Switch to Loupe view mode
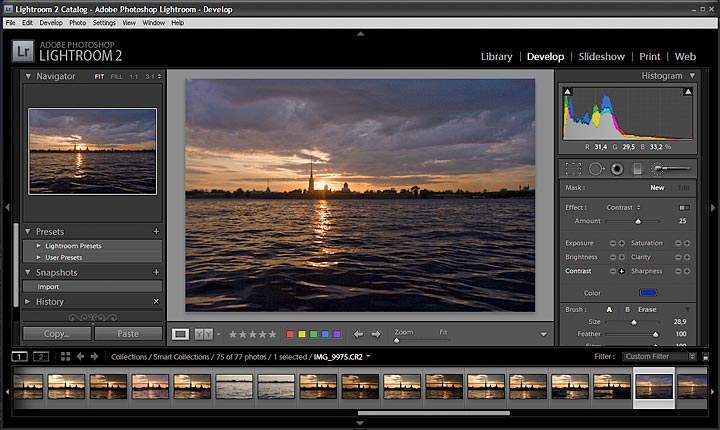The height and width of the screenshot is (430, 720). [181, 334]
